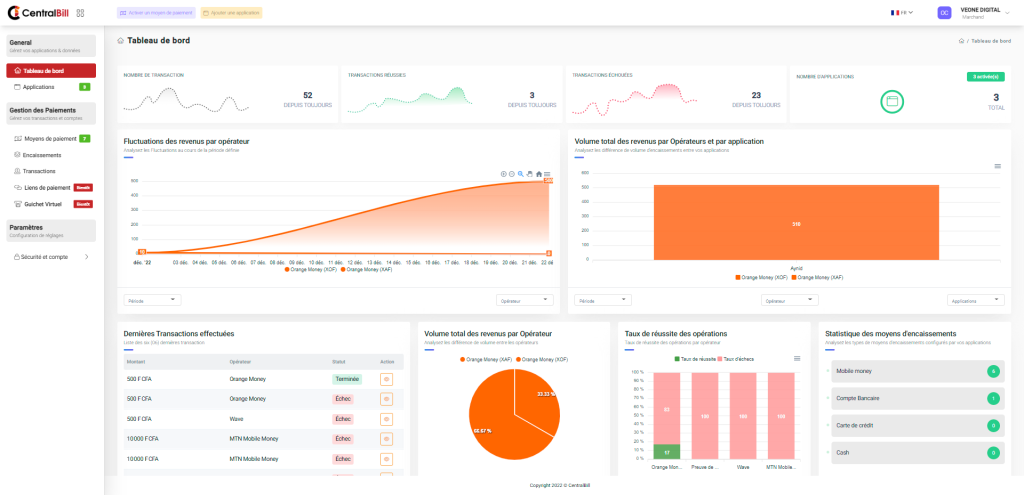Open the Applications dropdown filter

976,300
